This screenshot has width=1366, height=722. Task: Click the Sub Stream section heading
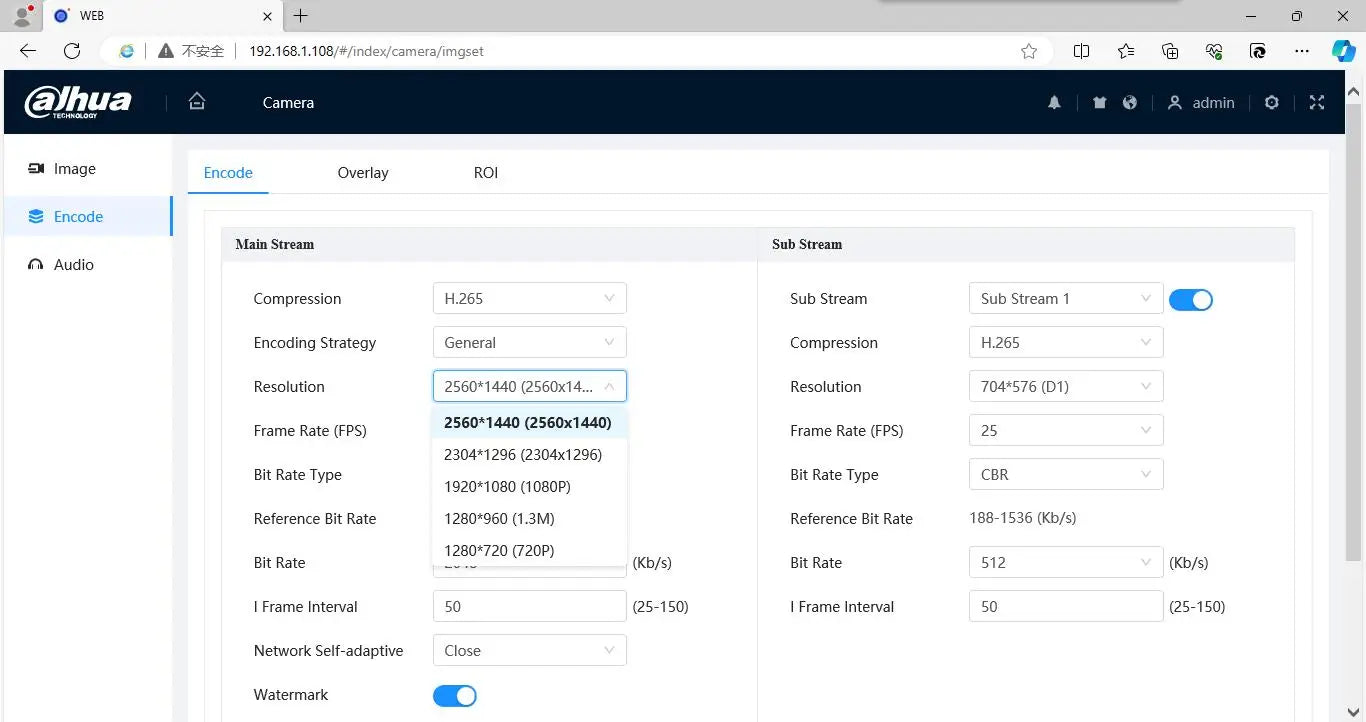807,244
